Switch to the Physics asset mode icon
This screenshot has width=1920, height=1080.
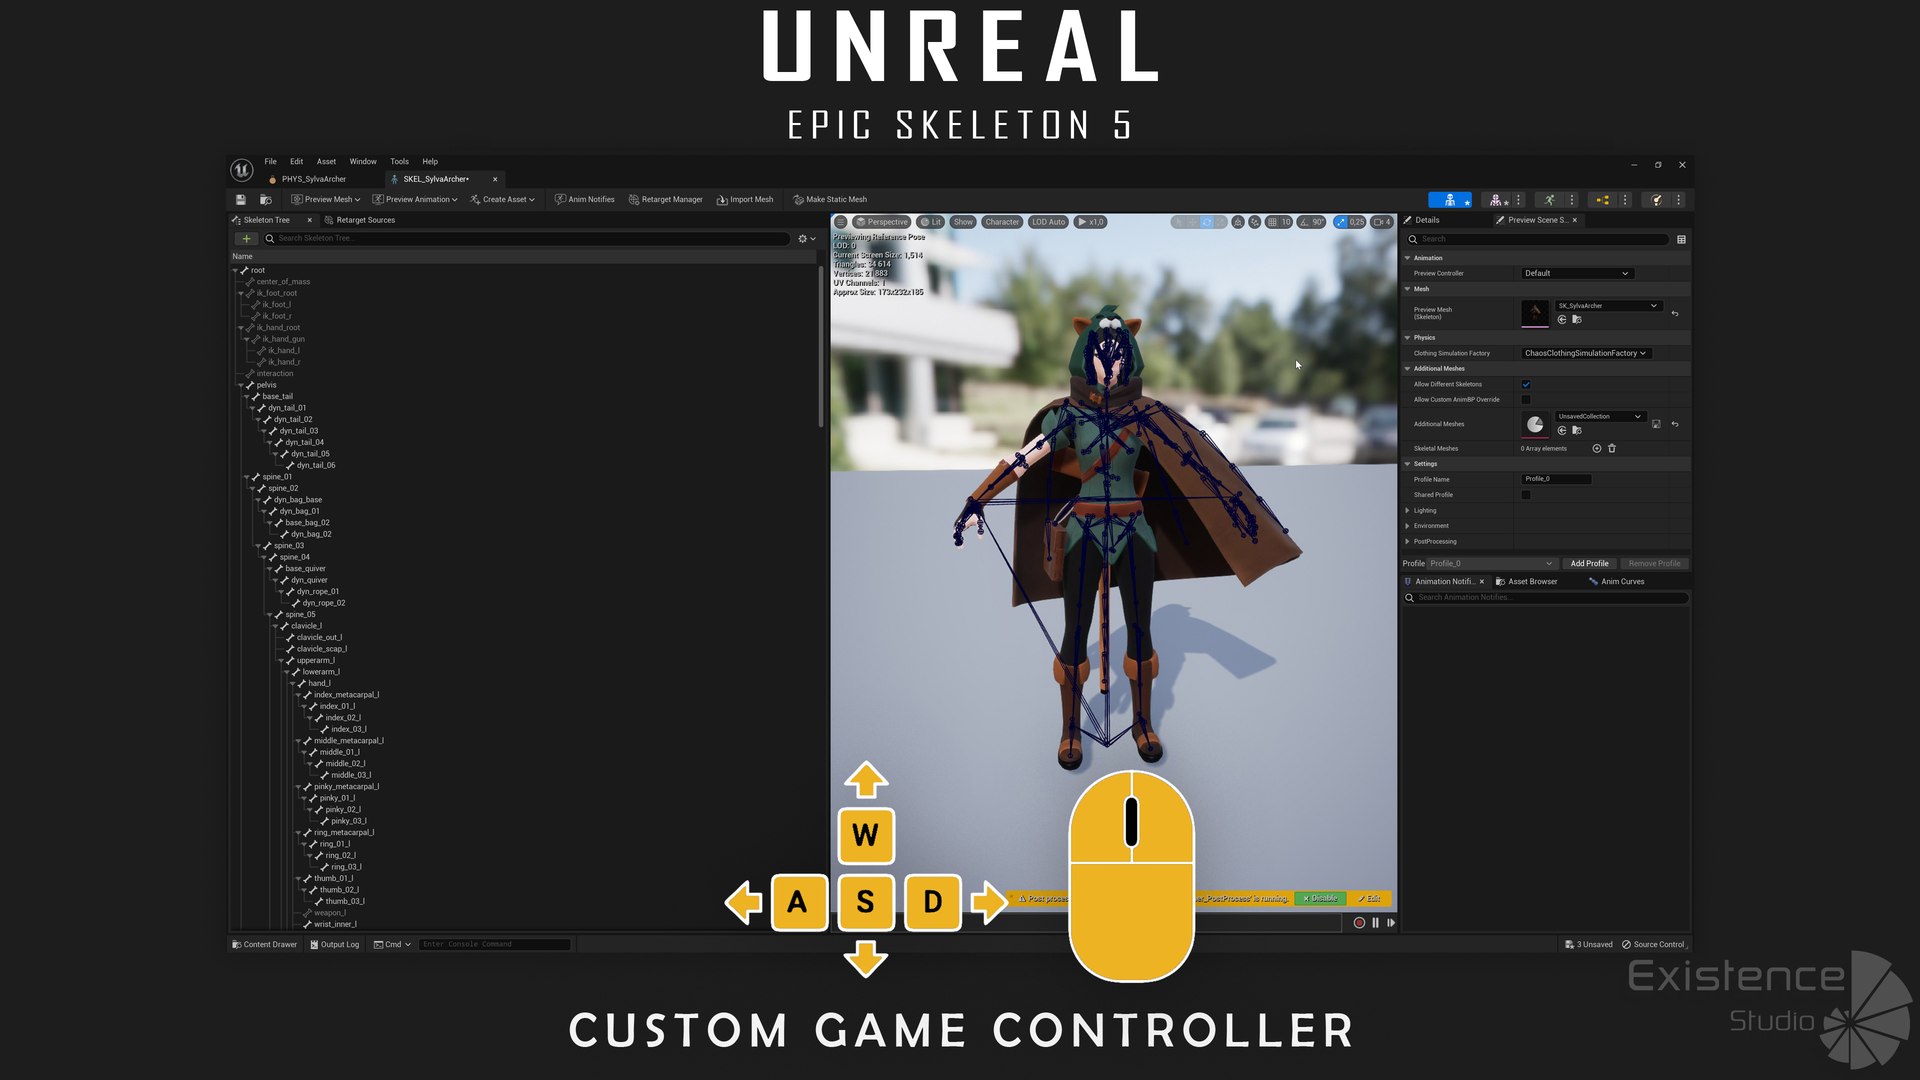[x=1657, y=200]
